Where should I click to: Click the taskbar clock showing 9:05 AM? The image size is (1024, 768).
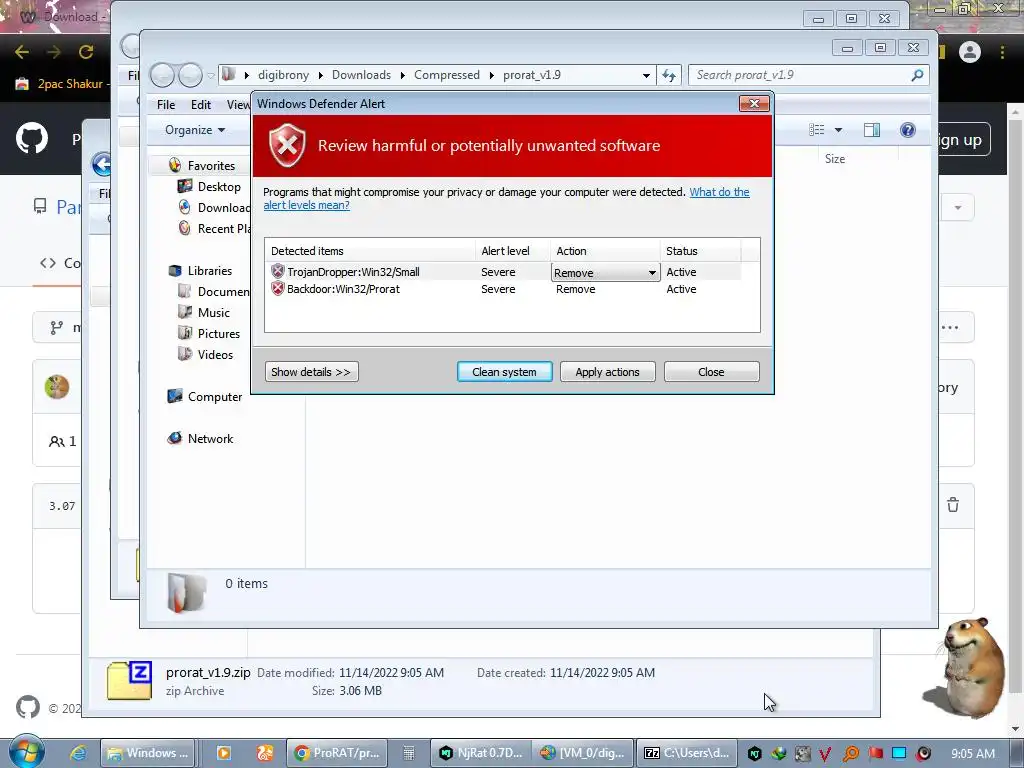pos(973,753)
